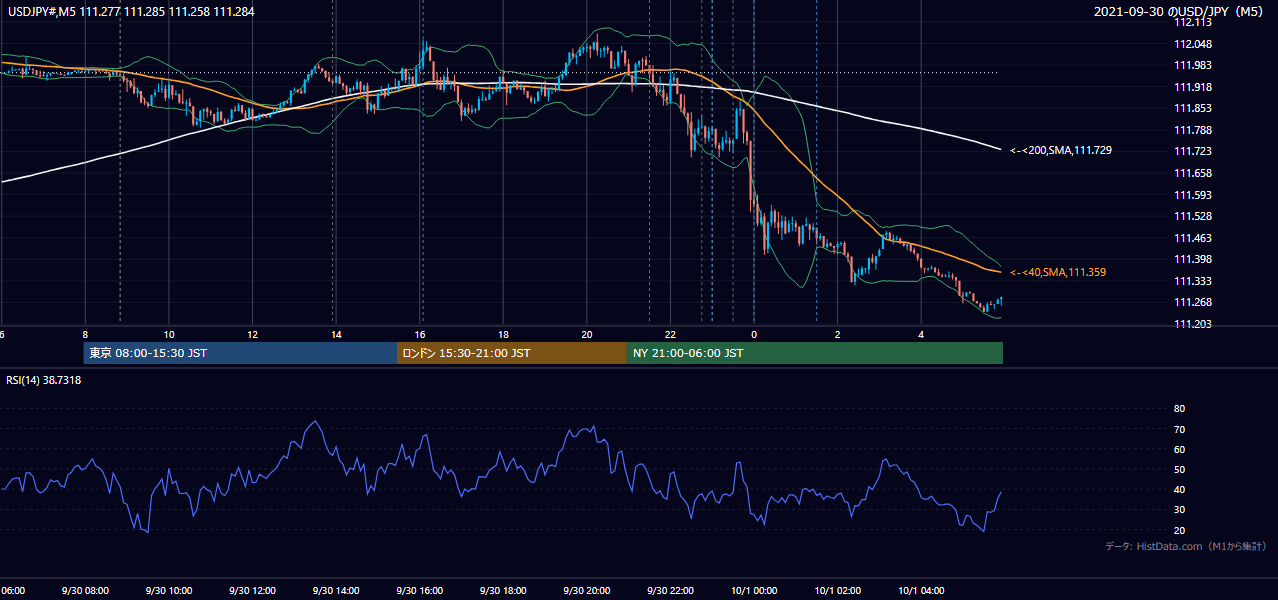Click RSI scale value 80
The height and width of the screenshot is (600, 1278).
click(1179, 409)
